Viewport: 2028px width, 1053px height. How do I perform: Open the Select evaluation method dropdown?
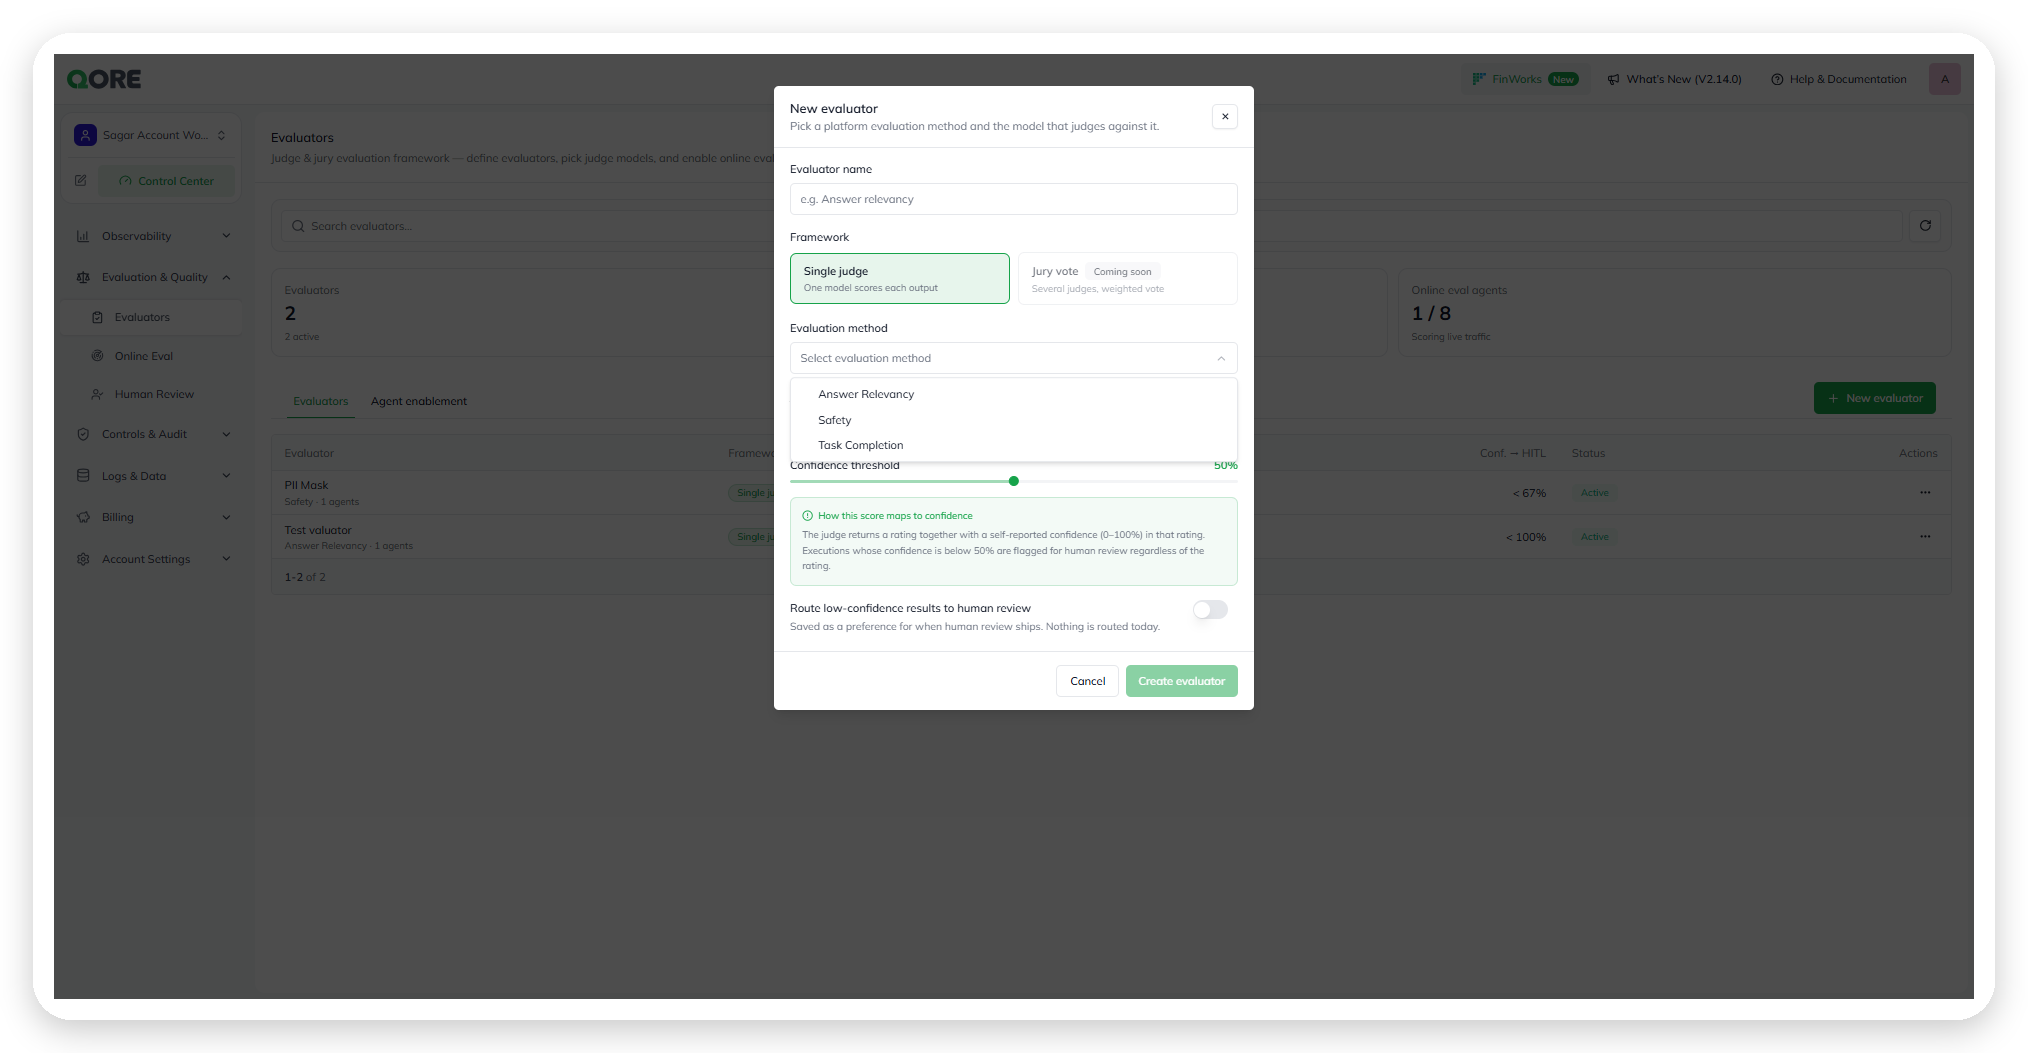[x=1013, y=358]
